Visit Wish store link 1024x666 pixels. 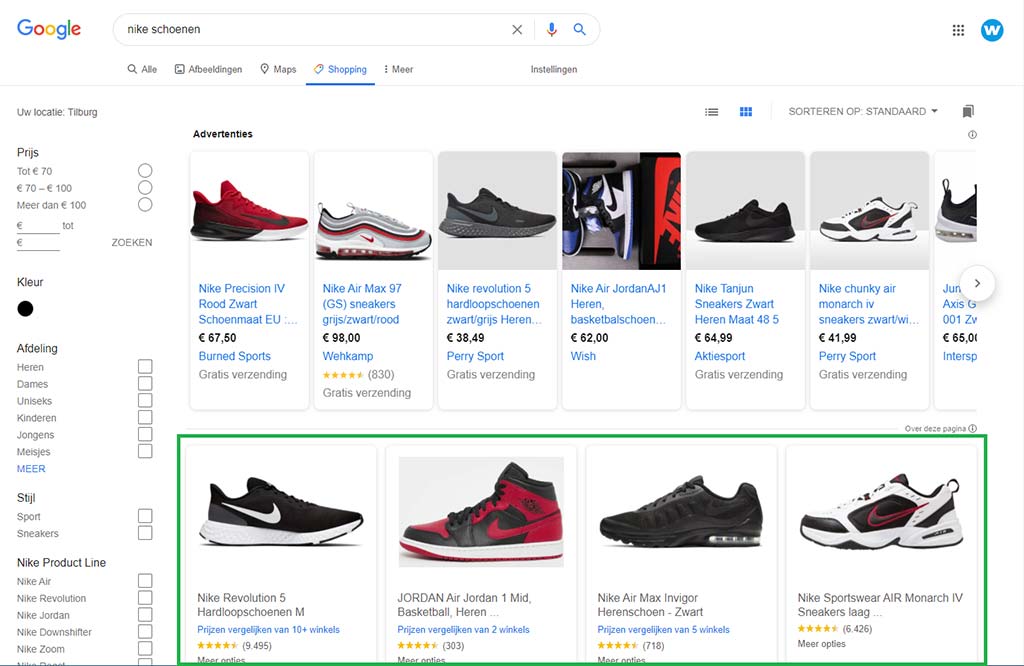pos(583,356)
